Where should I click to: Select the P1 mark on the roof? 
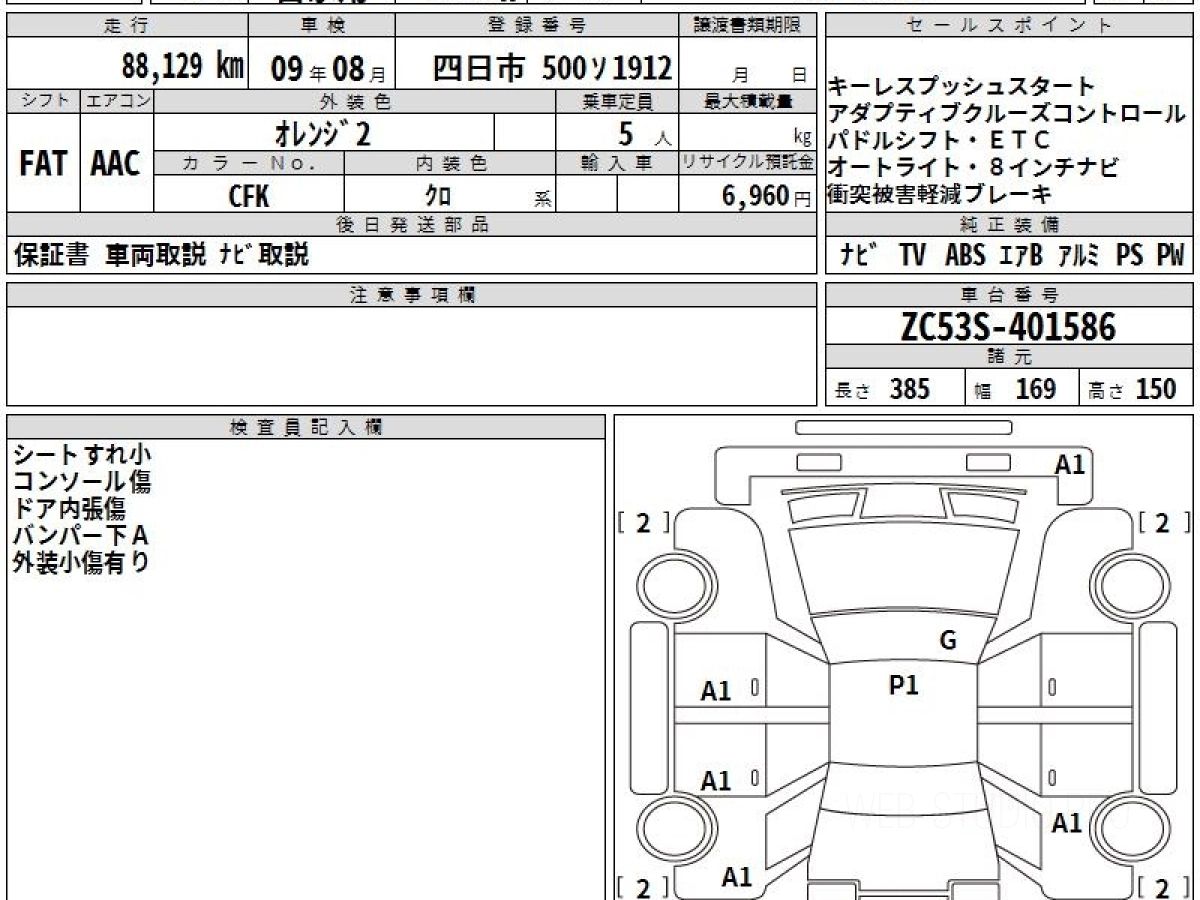coord(904,685)
